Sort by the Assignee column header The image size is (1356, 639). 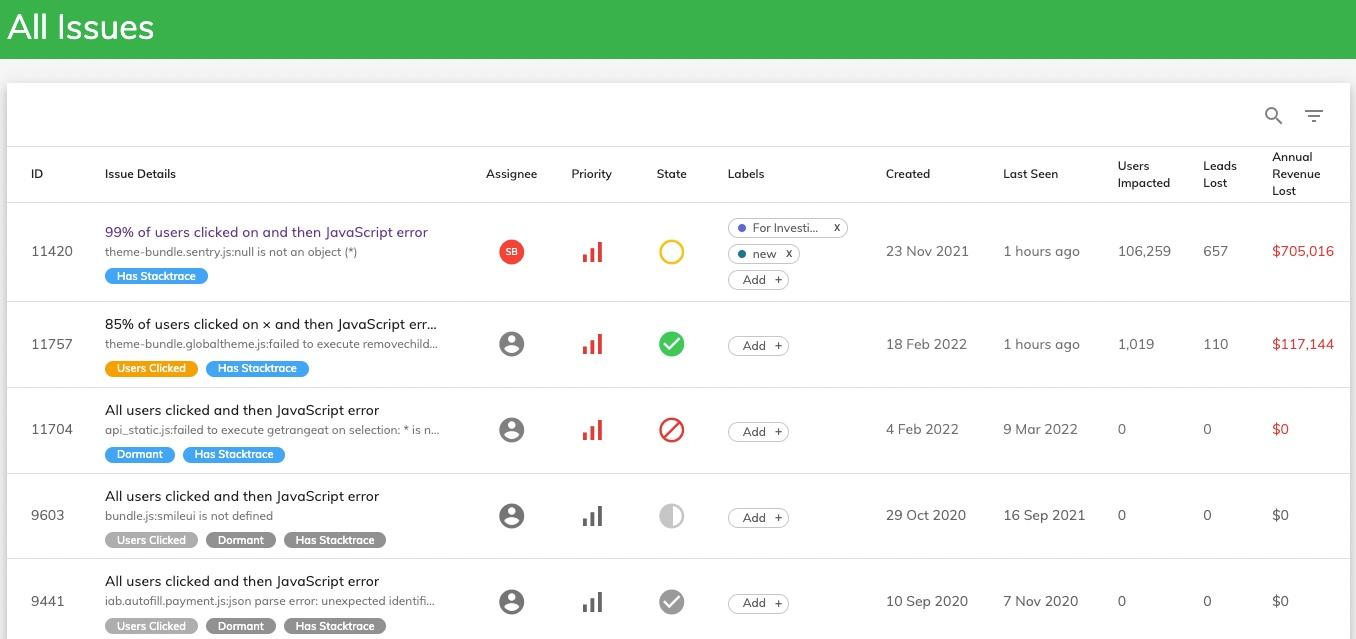coord(511,174)
